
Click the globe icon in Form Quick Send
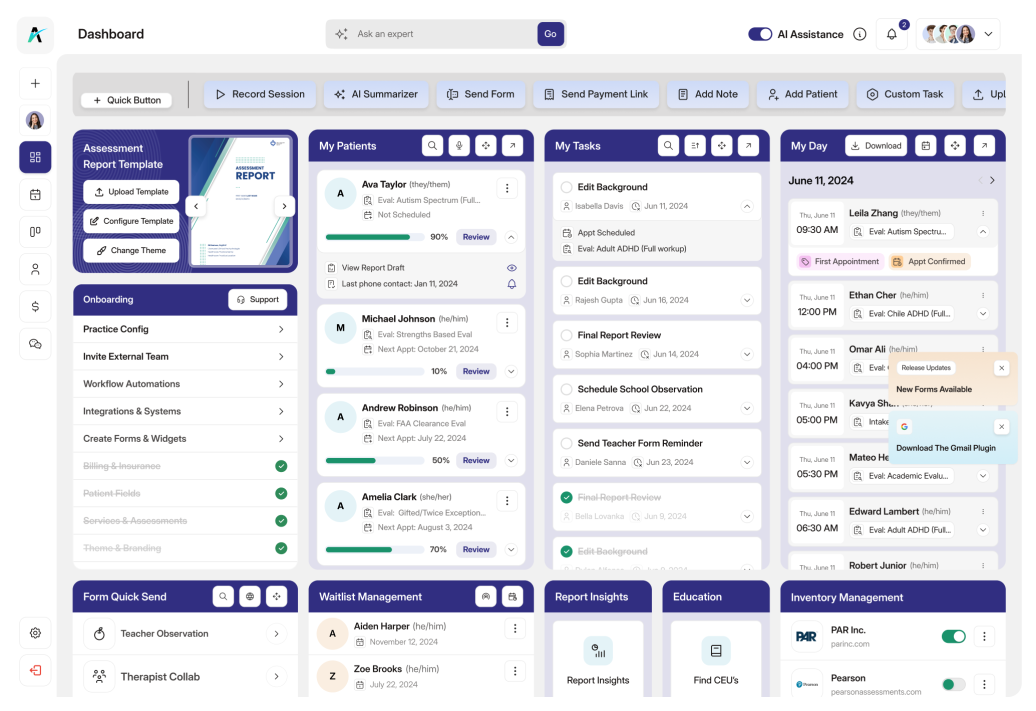(x=250, y=597)
